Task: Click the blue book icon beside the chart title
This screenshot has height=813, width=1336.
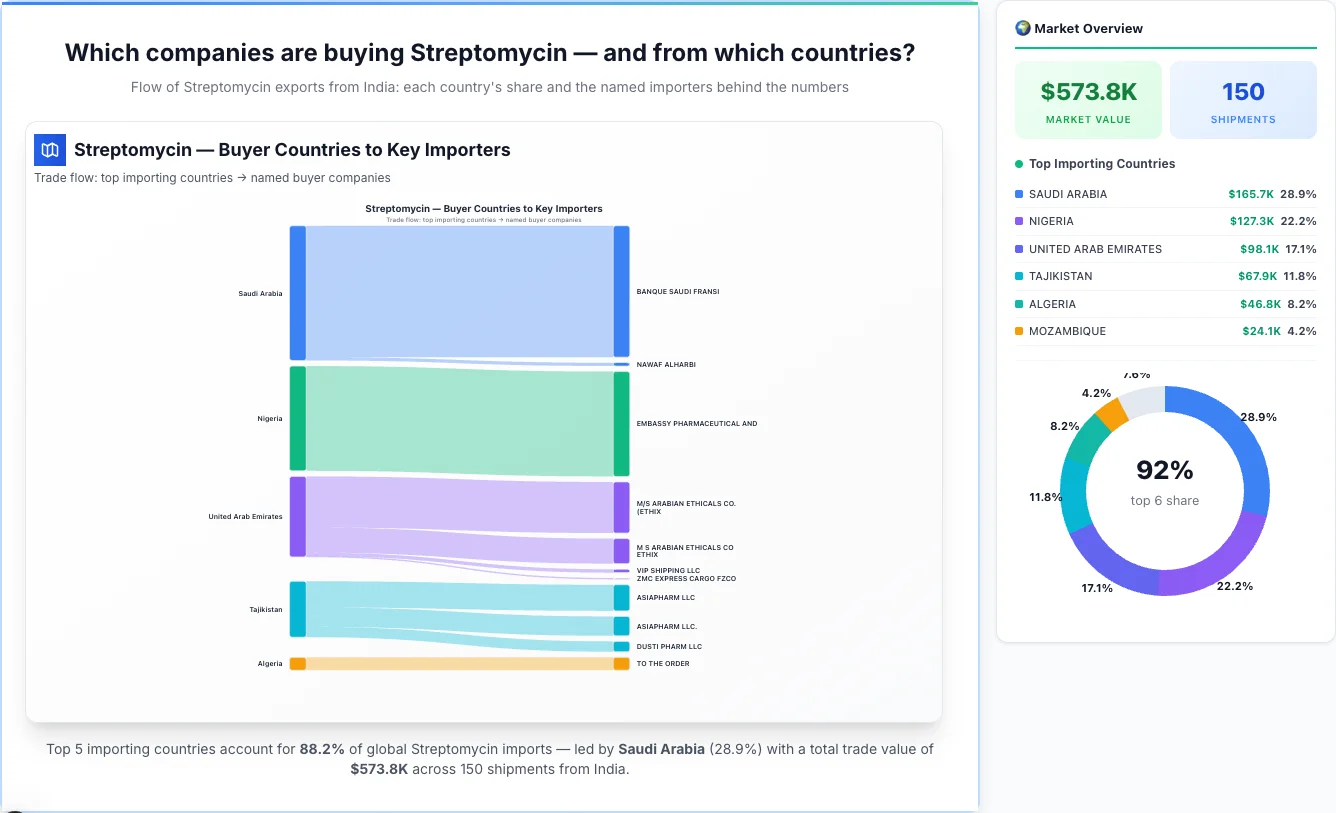Action: [x=48, y=149]
